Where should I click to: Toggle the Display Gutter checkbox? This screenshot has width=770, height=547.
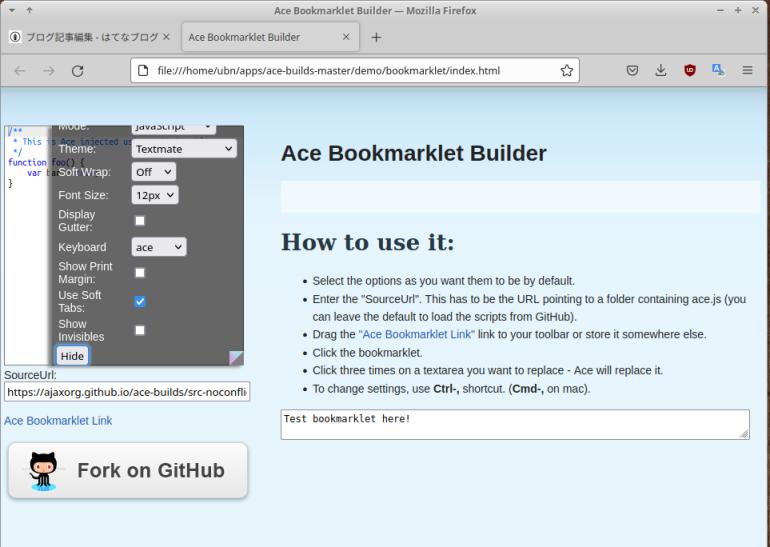pyautogui.click(x=140, y=221)
